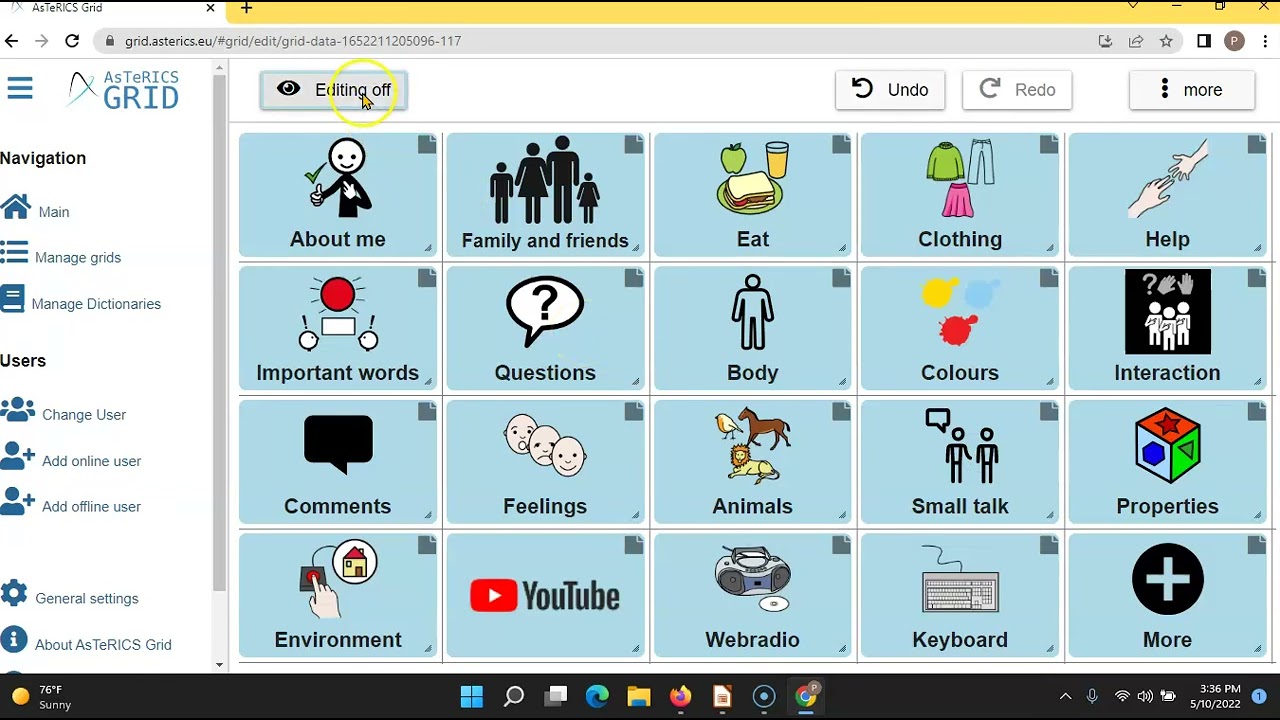Click navigation marker on Feelings cell
The image size is (1280, 720).
[634, 411]
